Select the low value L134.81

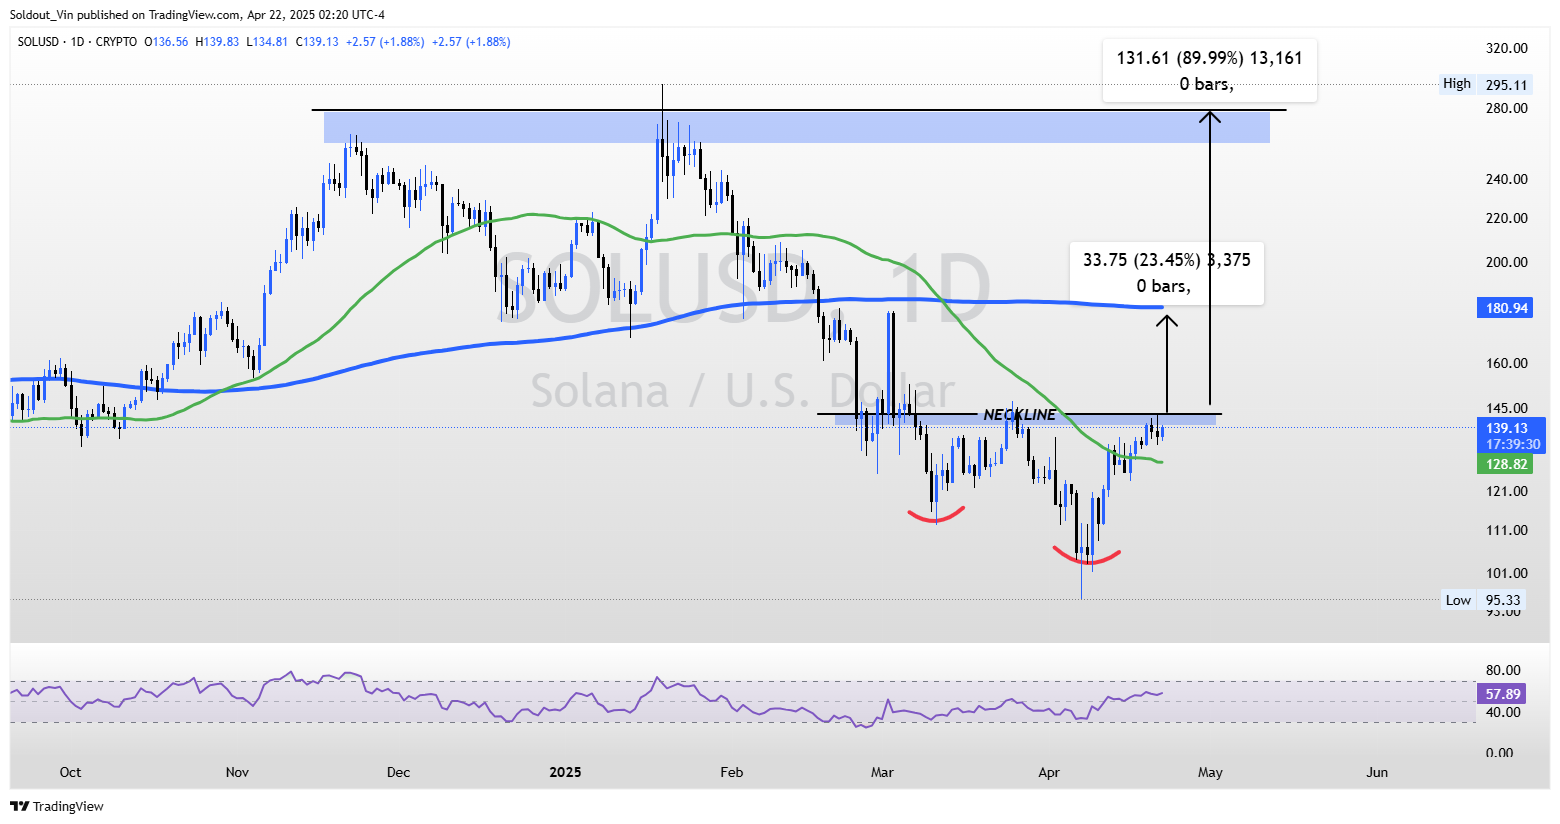tap(267, 42)
